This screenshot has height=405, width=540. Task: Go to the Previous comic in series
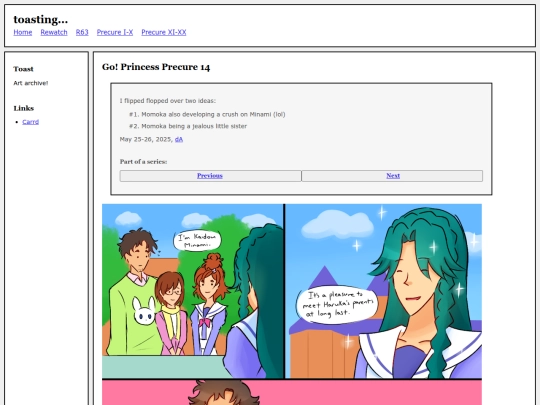tap(210, 176)
